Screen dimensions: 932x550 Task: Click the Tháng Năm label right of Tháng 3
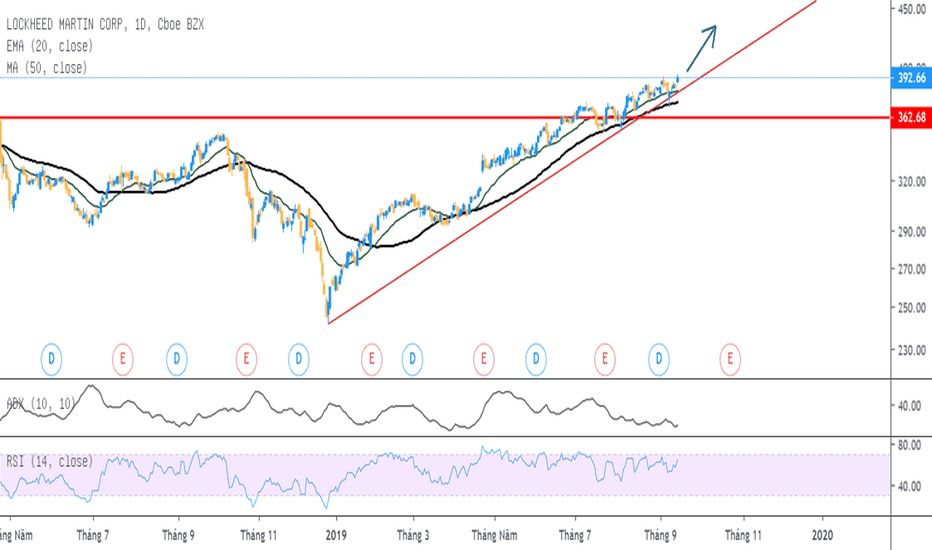coord(495,535)
